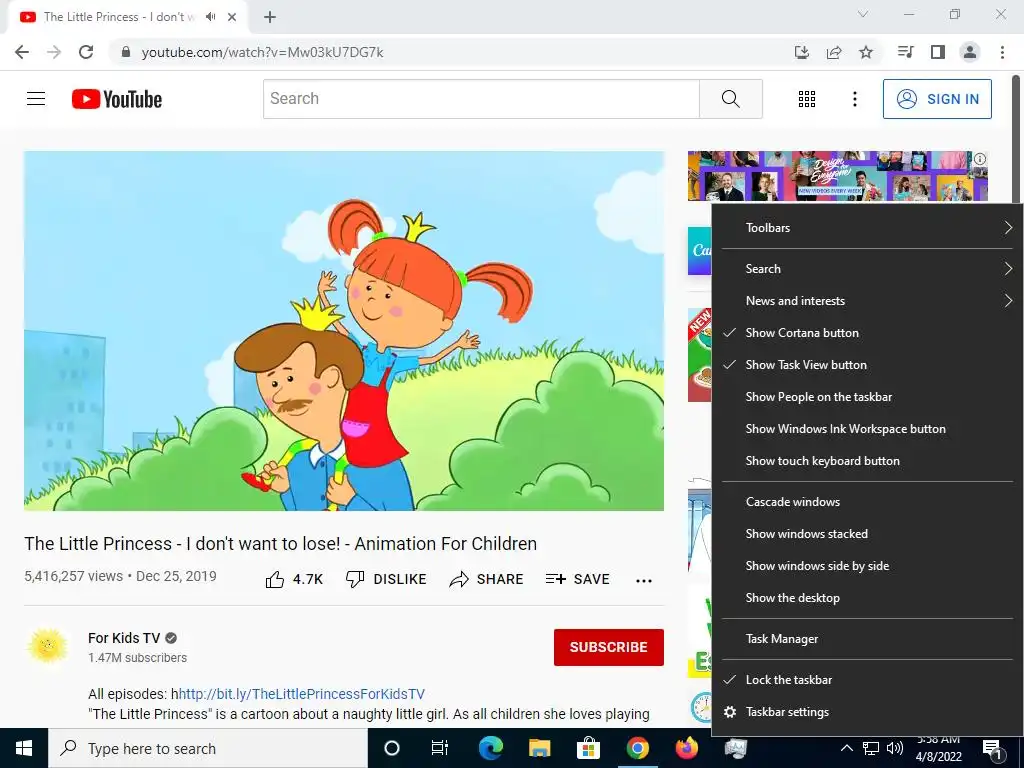
Task: Open a new browser tab
Action: pos(270,17)
